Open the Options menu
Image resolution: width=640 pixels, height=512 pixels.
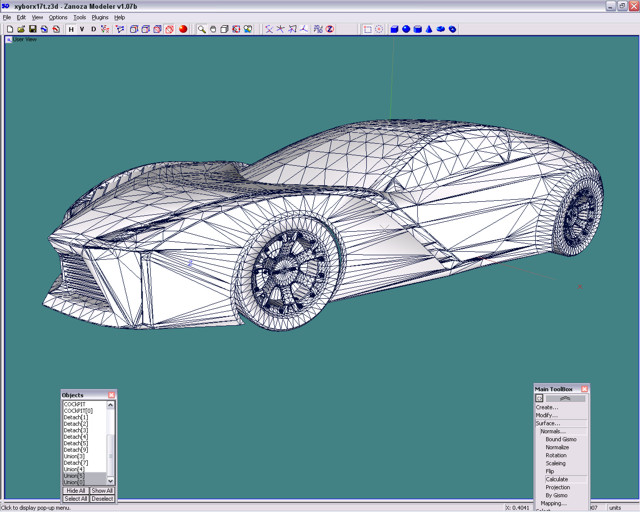coord(58,17)
